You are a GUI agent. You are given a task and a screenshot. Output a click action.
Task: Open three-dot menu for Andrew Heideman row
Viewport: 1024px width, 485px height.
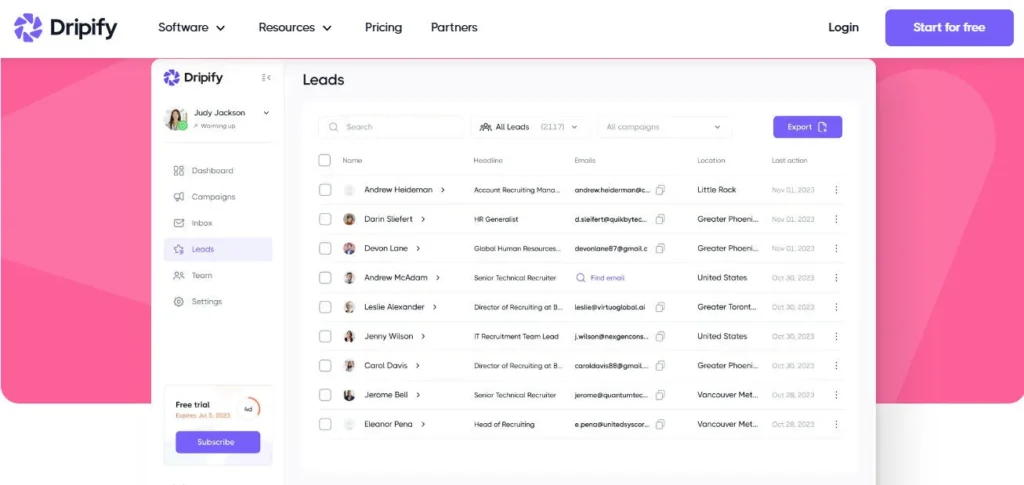tap(836, 190)
